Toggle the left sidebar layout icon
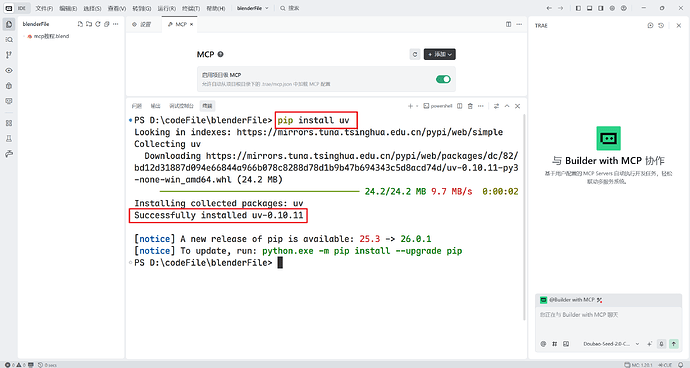Viewport: 690px width, 368px height. pyautogui.click(x=578, y=8)
